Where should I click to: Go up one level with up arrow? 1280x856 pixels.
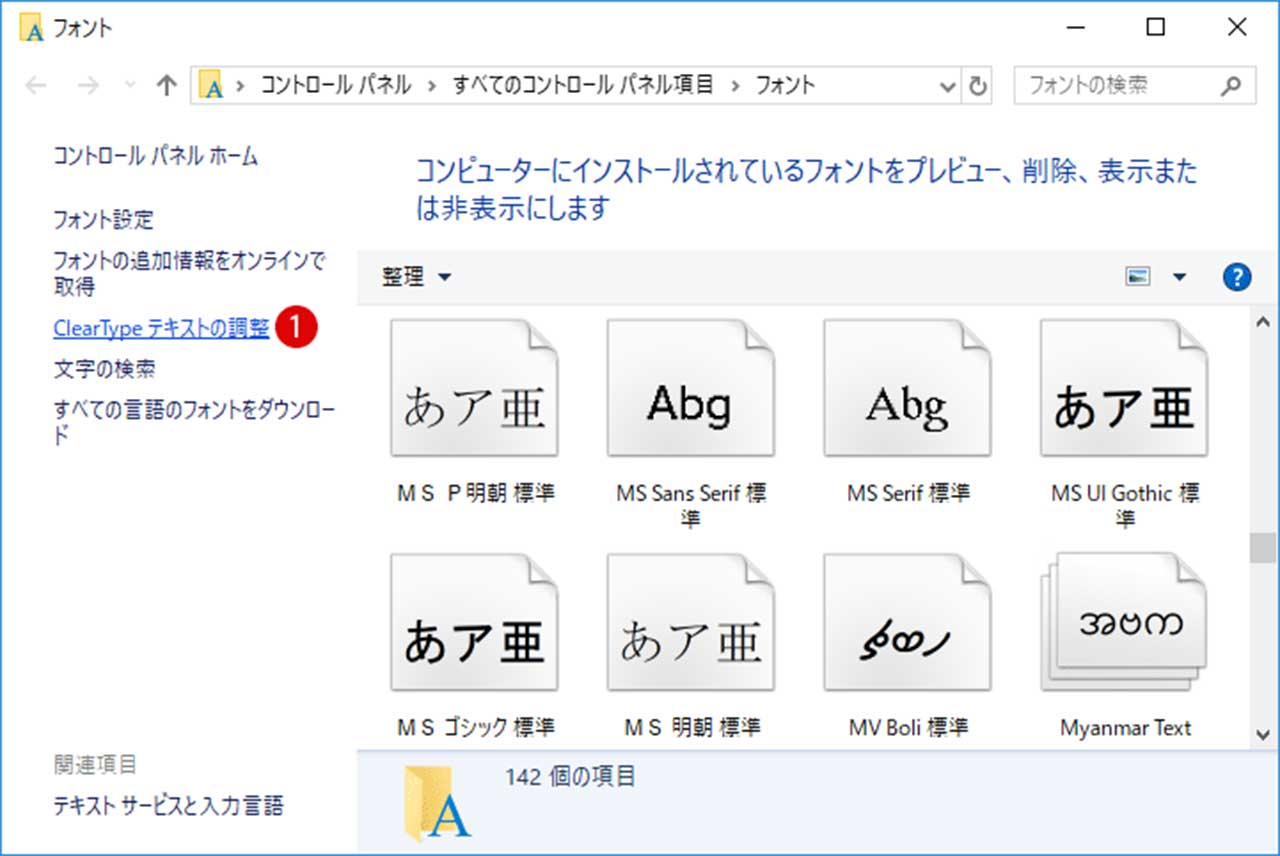point(167,86)
